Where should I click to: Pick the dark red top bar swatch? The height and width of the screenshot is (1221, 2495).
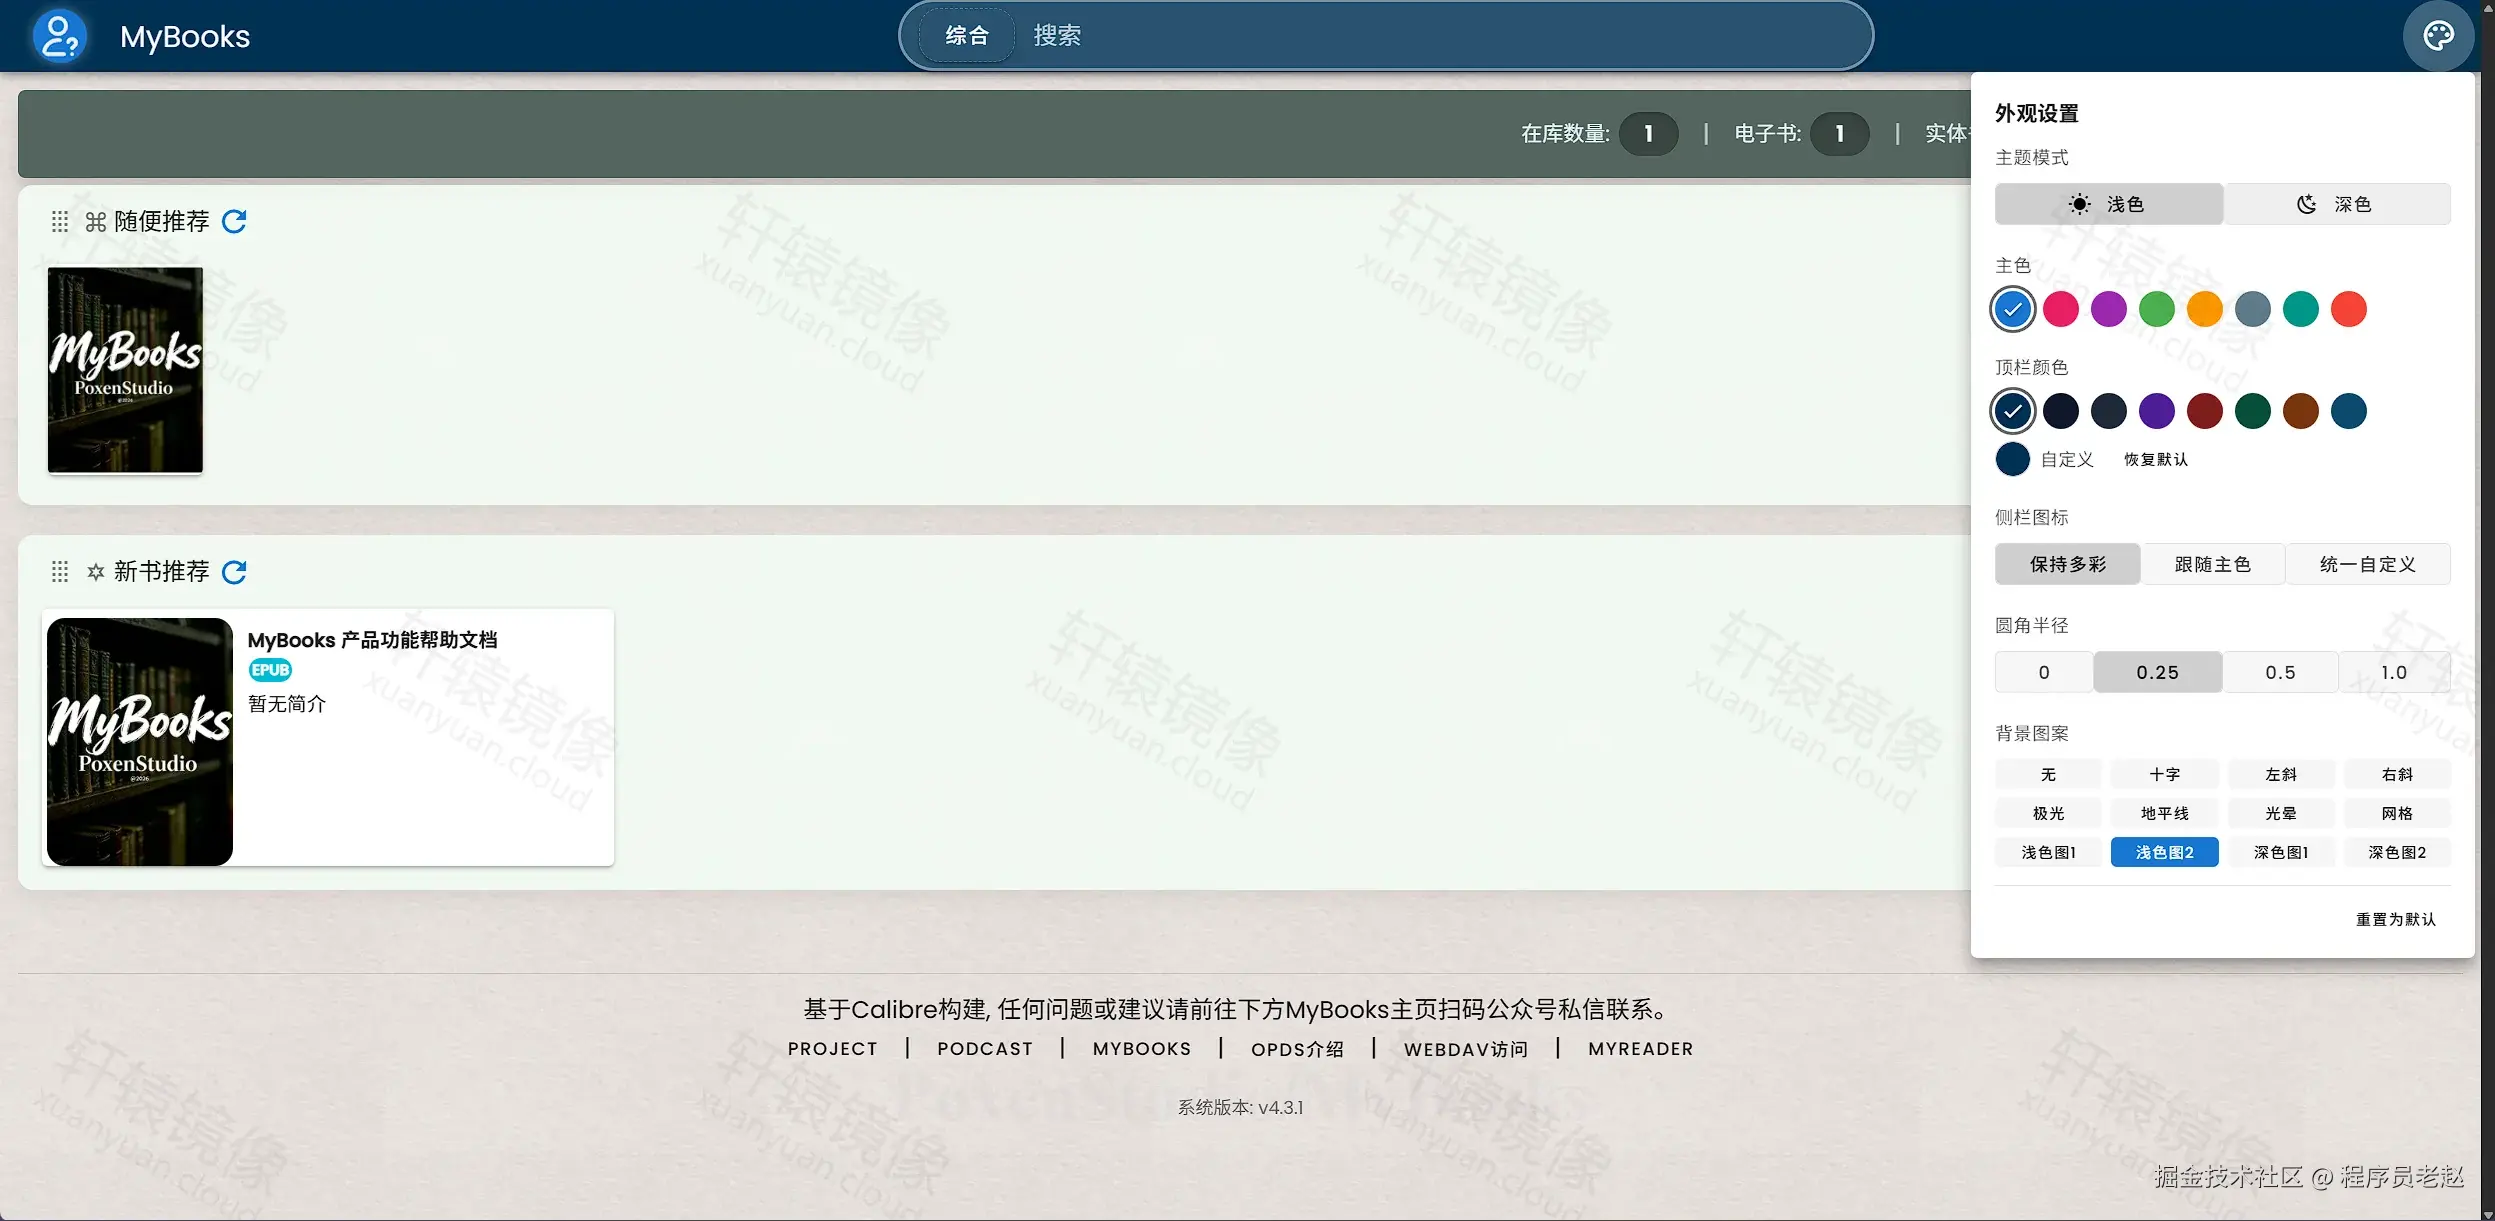tap(2204, 411)
